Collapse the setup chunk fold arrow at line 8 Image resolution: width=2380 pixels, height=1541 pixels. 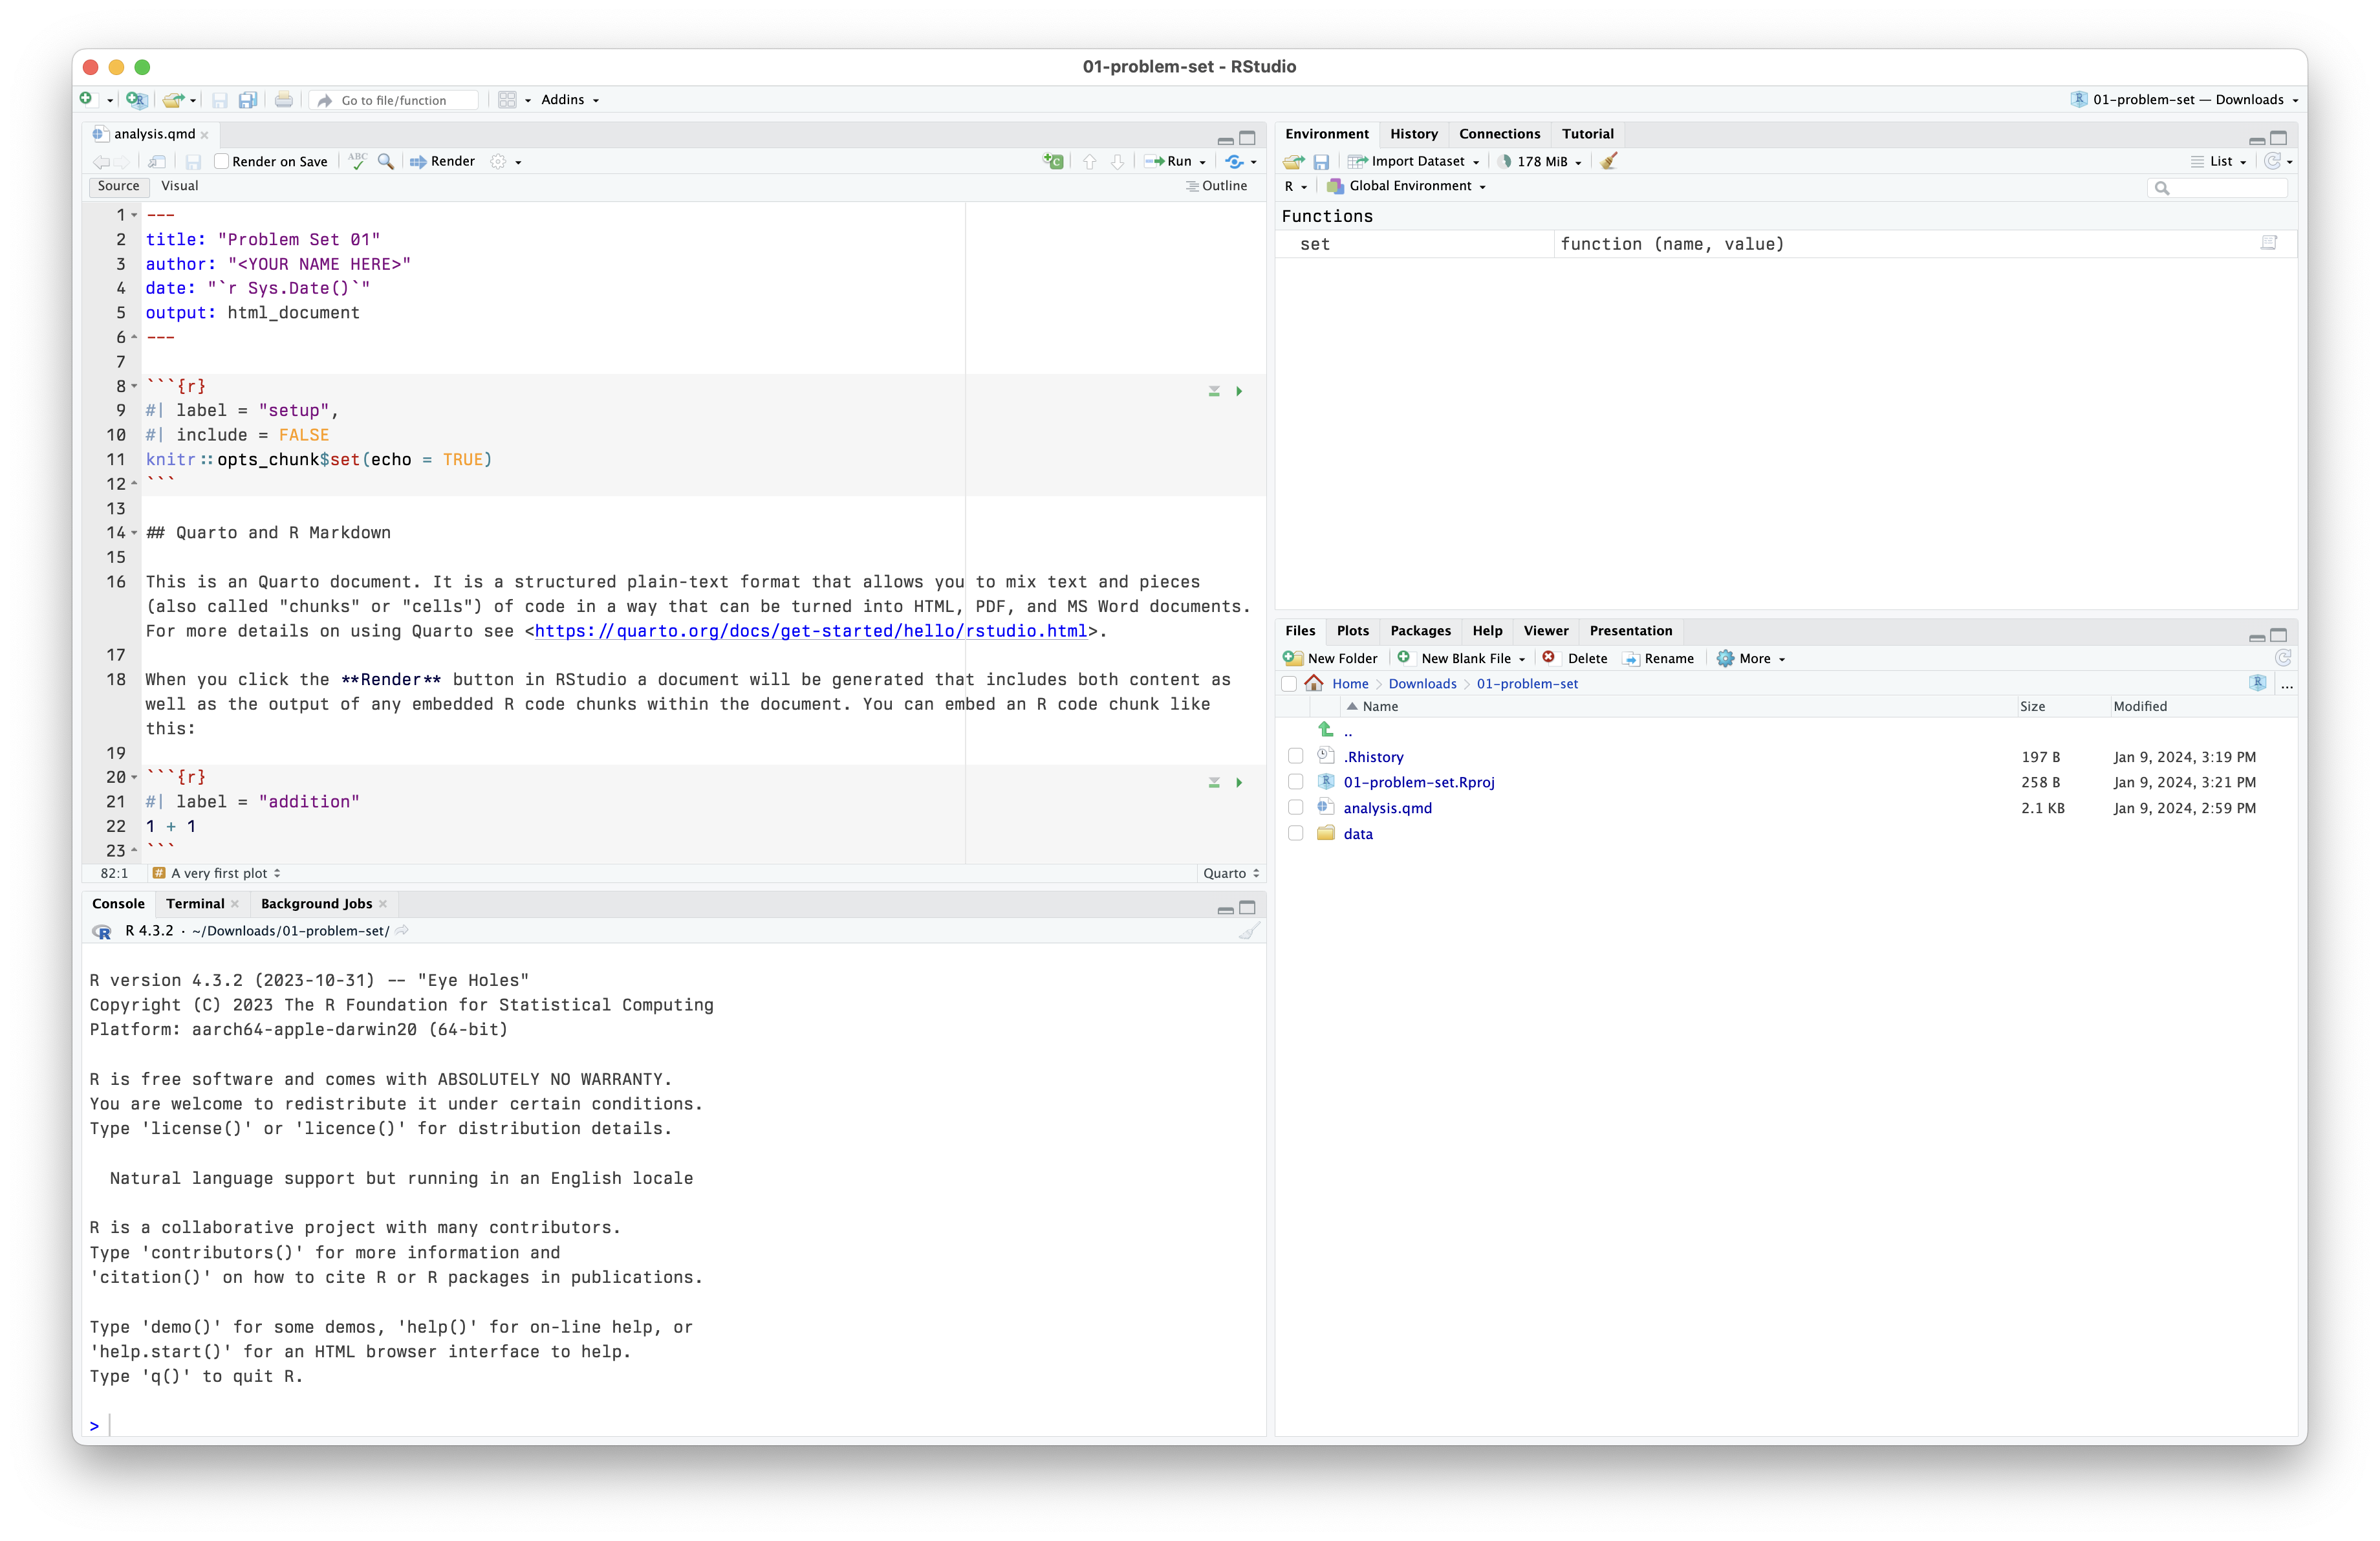(x=134, y=386)
